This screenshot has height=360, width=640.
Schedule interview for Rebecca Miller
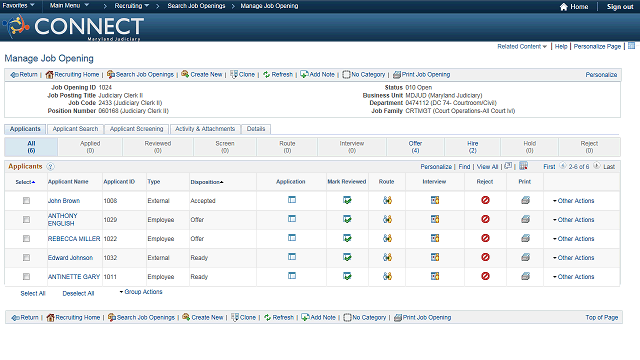pyautogui.click(x=435, y=238)
